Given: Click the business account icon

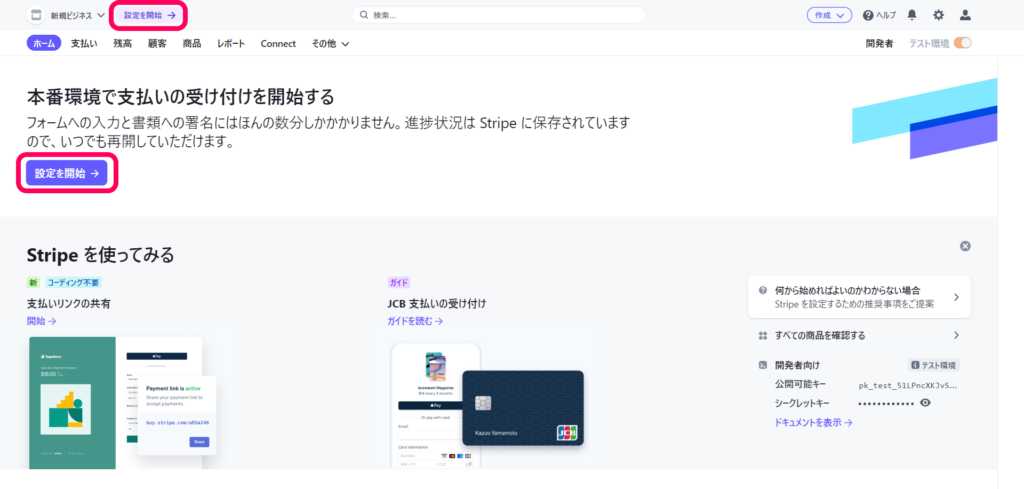Looking at the screenshot, I should [33, 15].
